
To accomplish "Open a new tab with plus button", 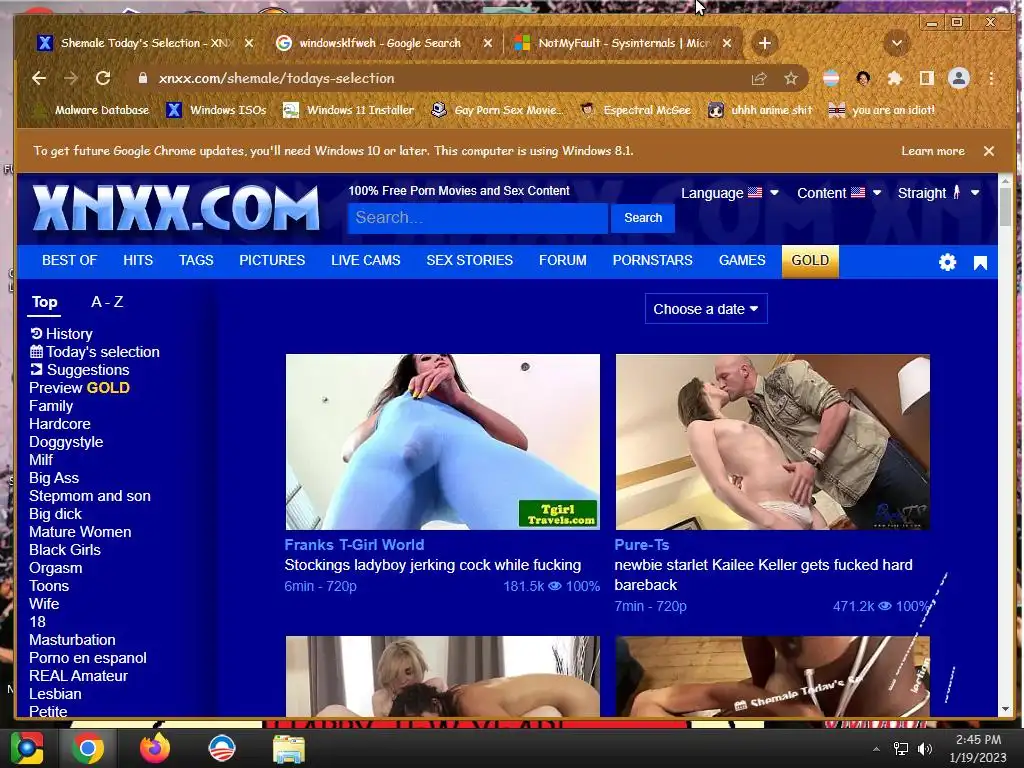I will click(x=765, y=43).
